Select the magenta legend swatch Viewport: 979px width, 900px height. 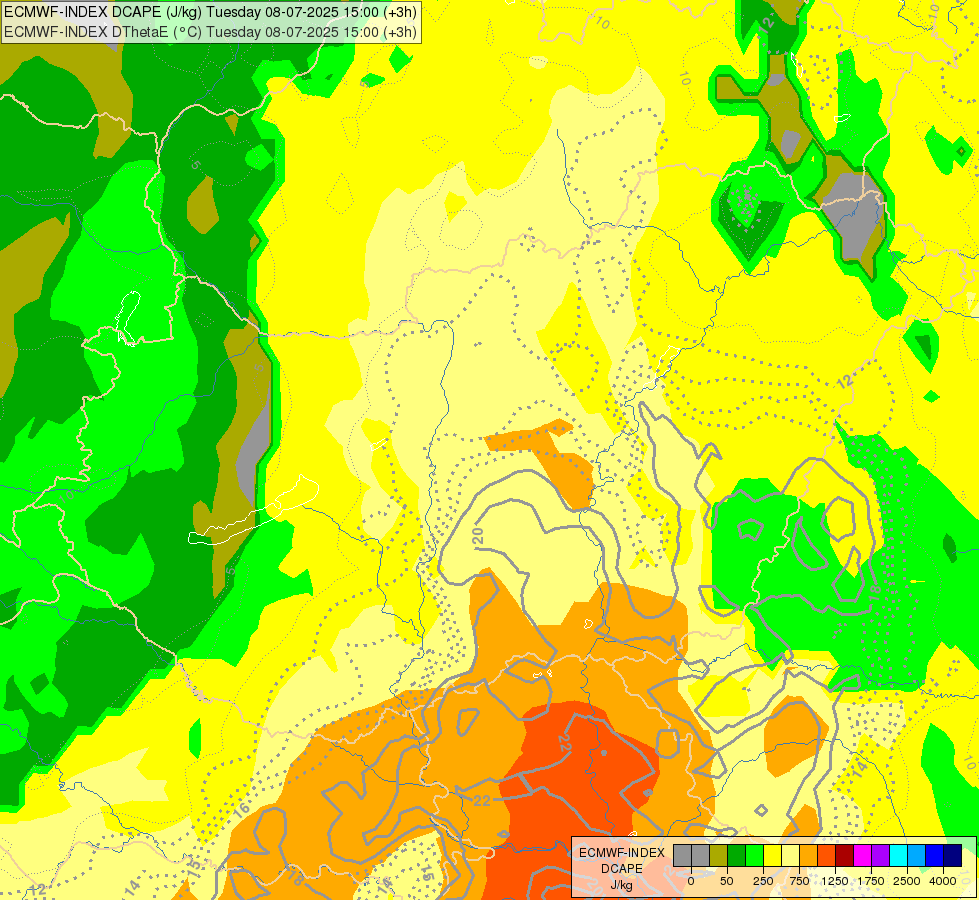click(x=863, y=855)
